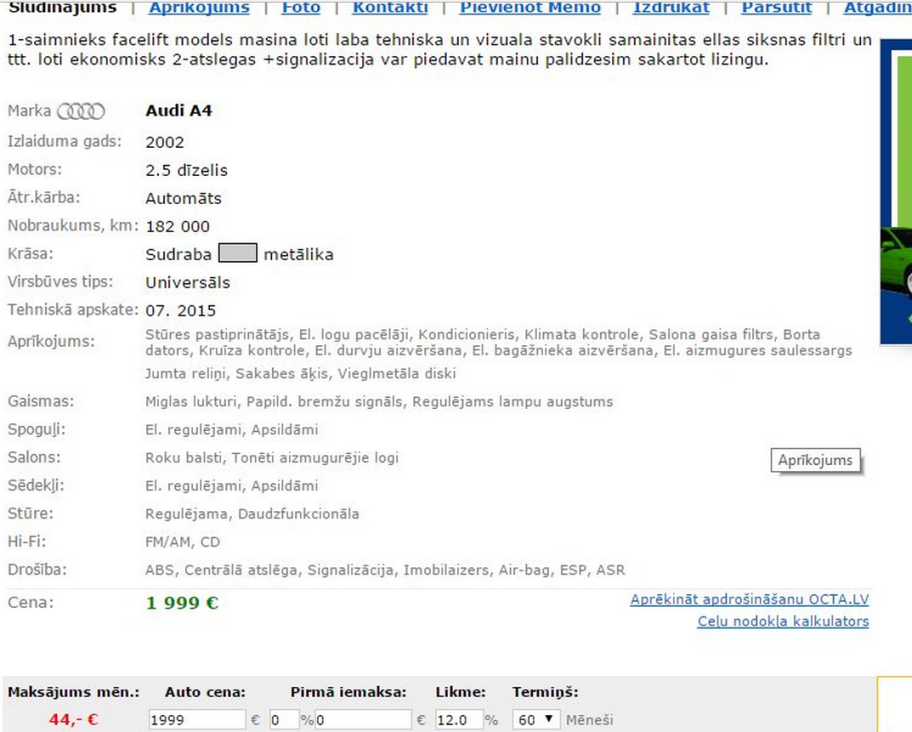Click the year value '2002'
The width and height of the screenshot is (912, 732).
click(165, 142)
